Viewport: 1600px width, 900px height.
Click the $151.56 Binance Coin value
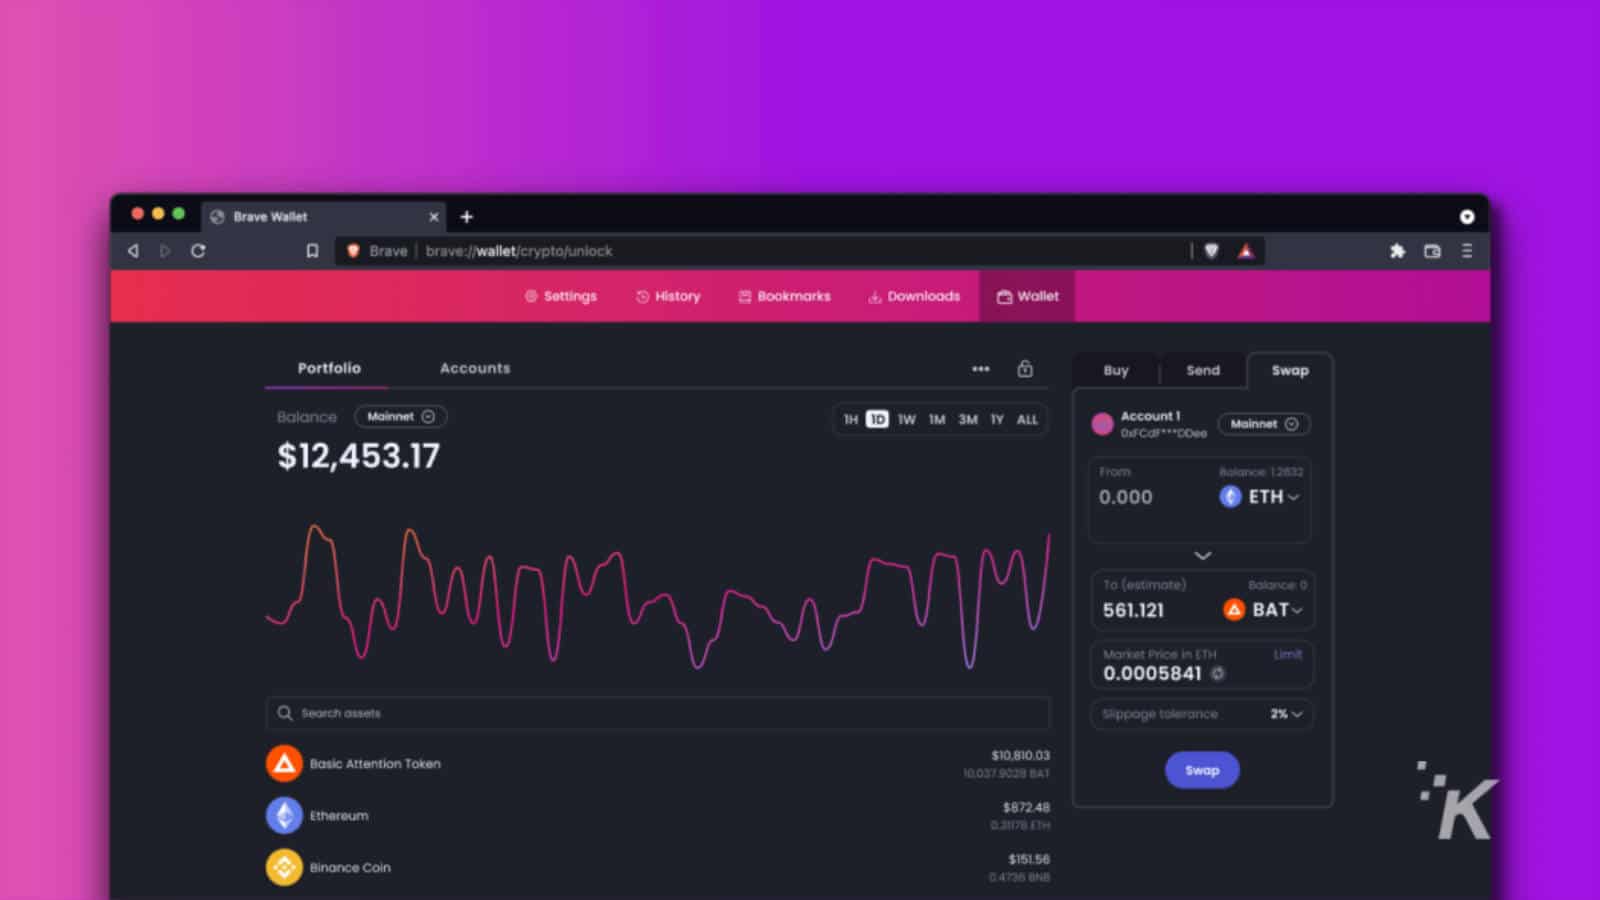click(x=1029, y=859)
